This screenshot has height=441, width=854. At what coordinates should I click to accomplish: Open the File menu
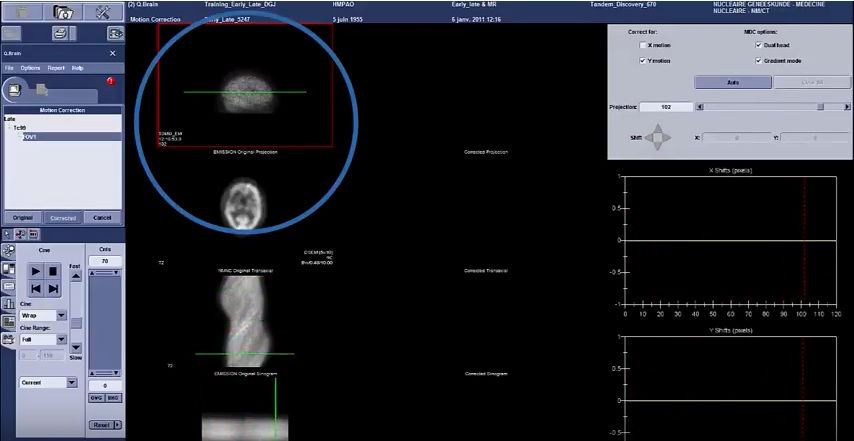pyautogui.click(x=9, y=68)
